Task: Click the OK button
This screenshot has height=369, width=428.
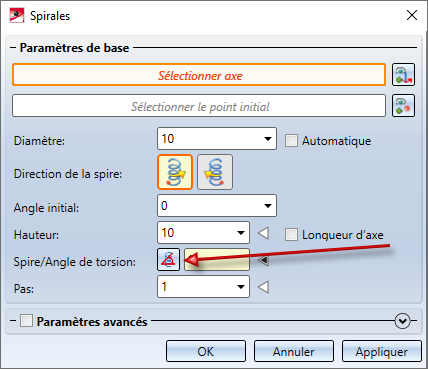Action: (x=206, y=351)
